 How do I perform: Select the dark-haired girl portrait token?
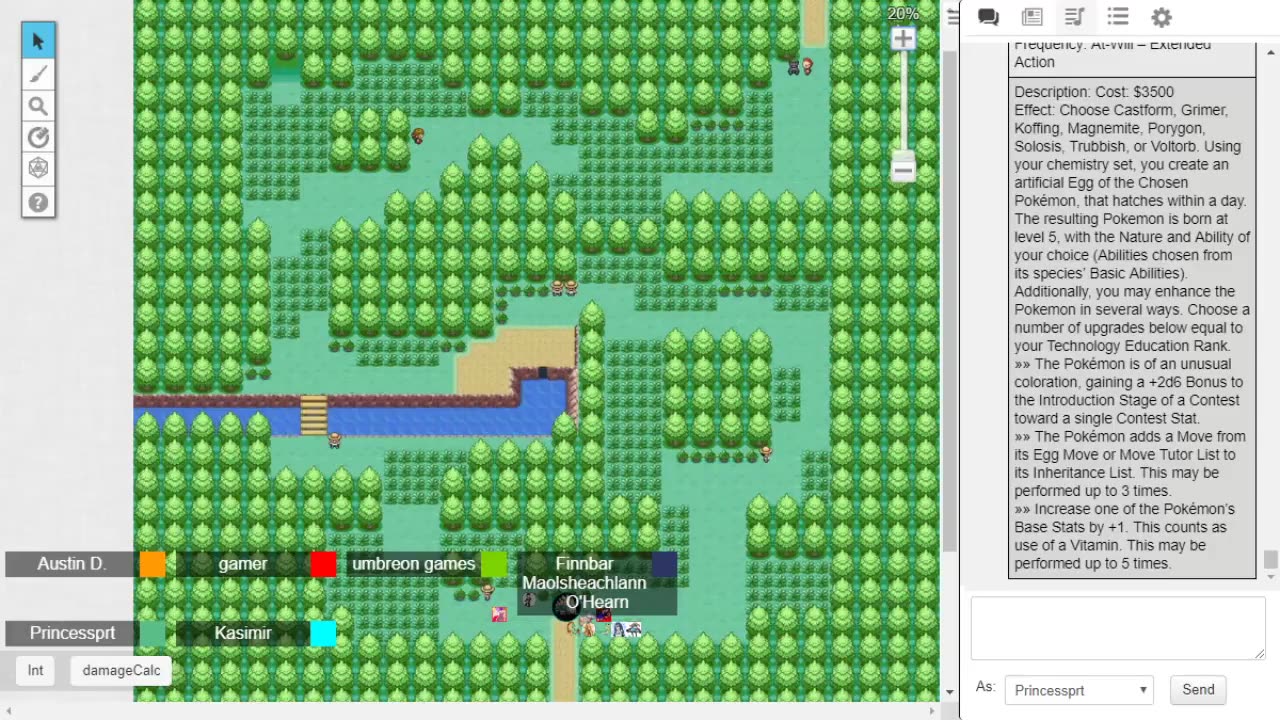point(619,629)
